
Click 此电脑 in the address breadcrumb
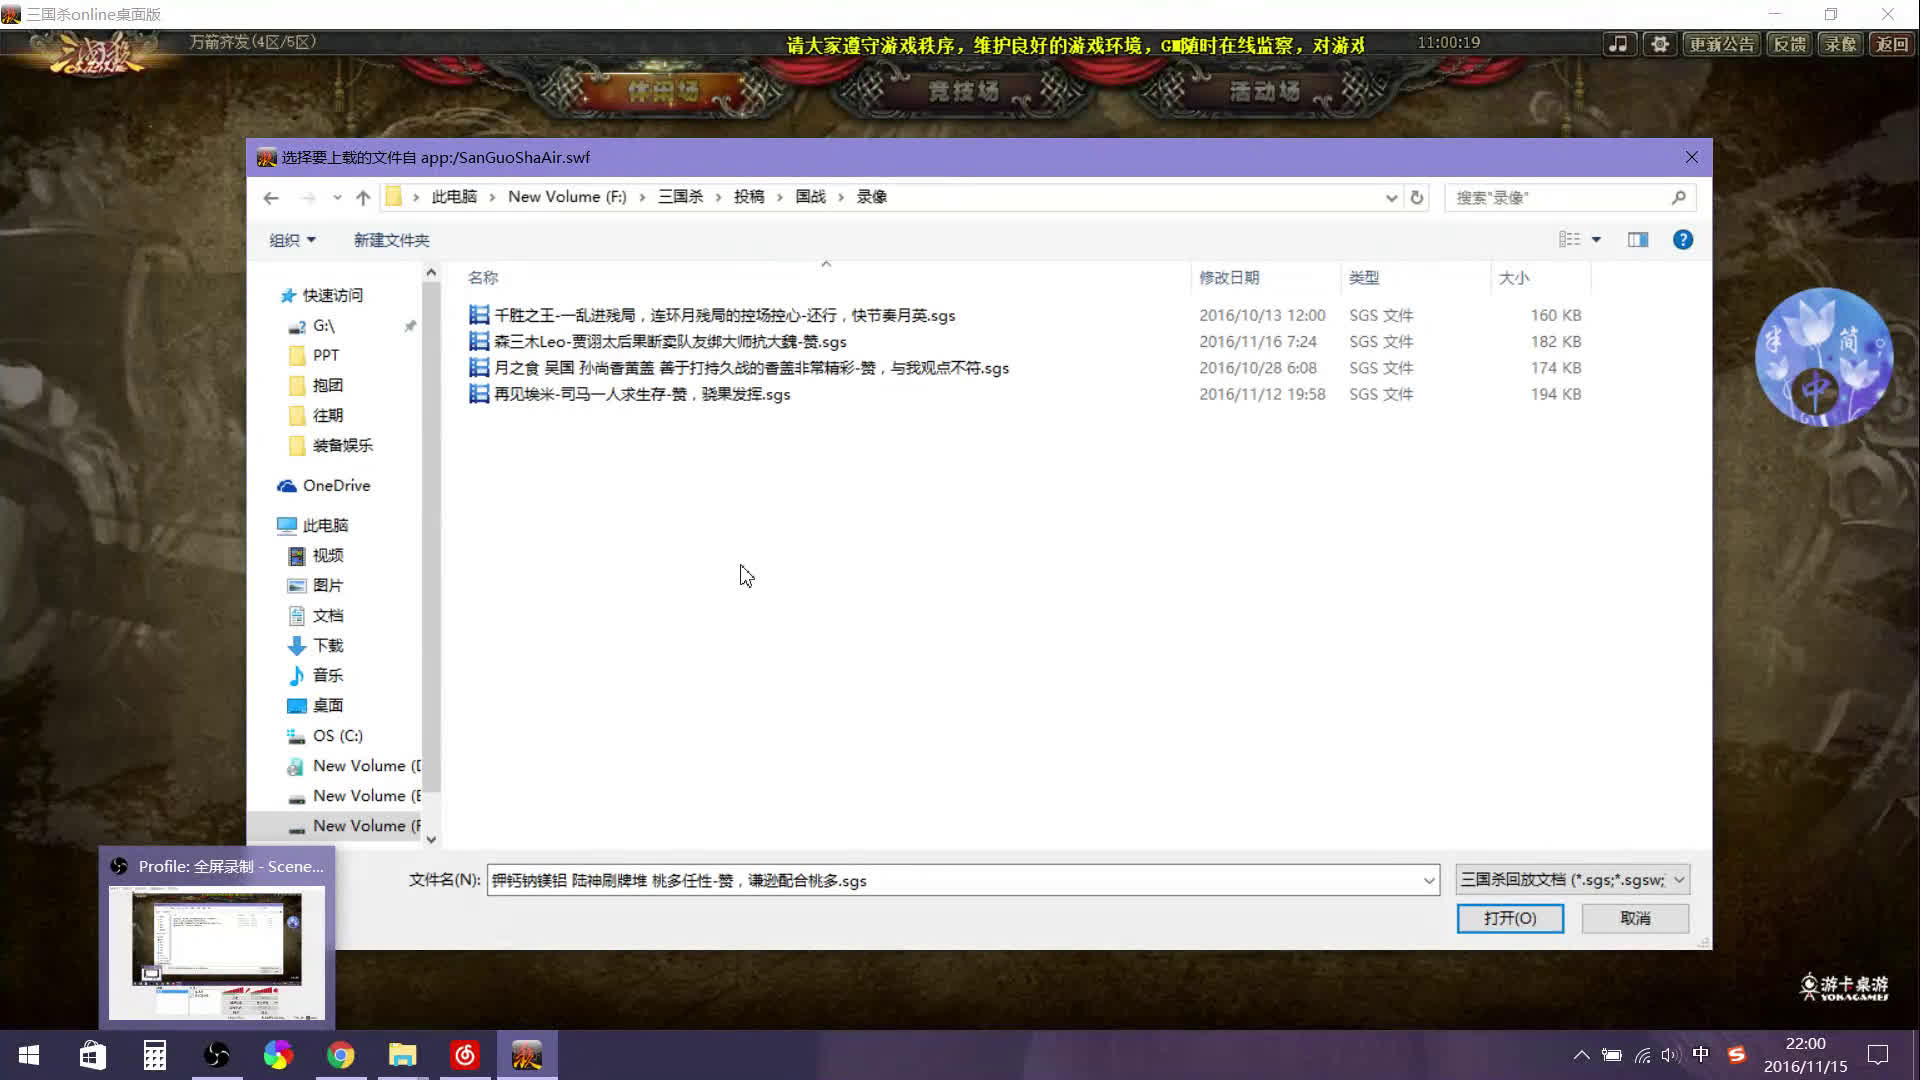tap(454, 197)
